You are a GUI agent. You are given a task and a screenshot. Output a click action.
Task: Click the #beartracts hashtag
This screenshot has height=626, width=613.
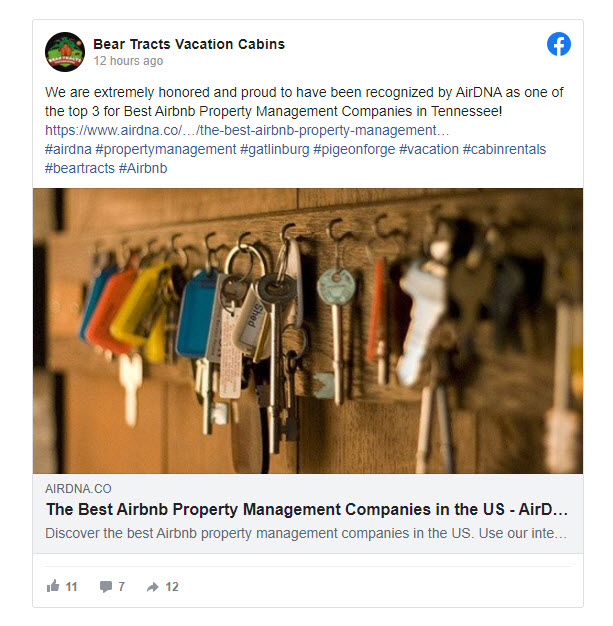point(80,168)
